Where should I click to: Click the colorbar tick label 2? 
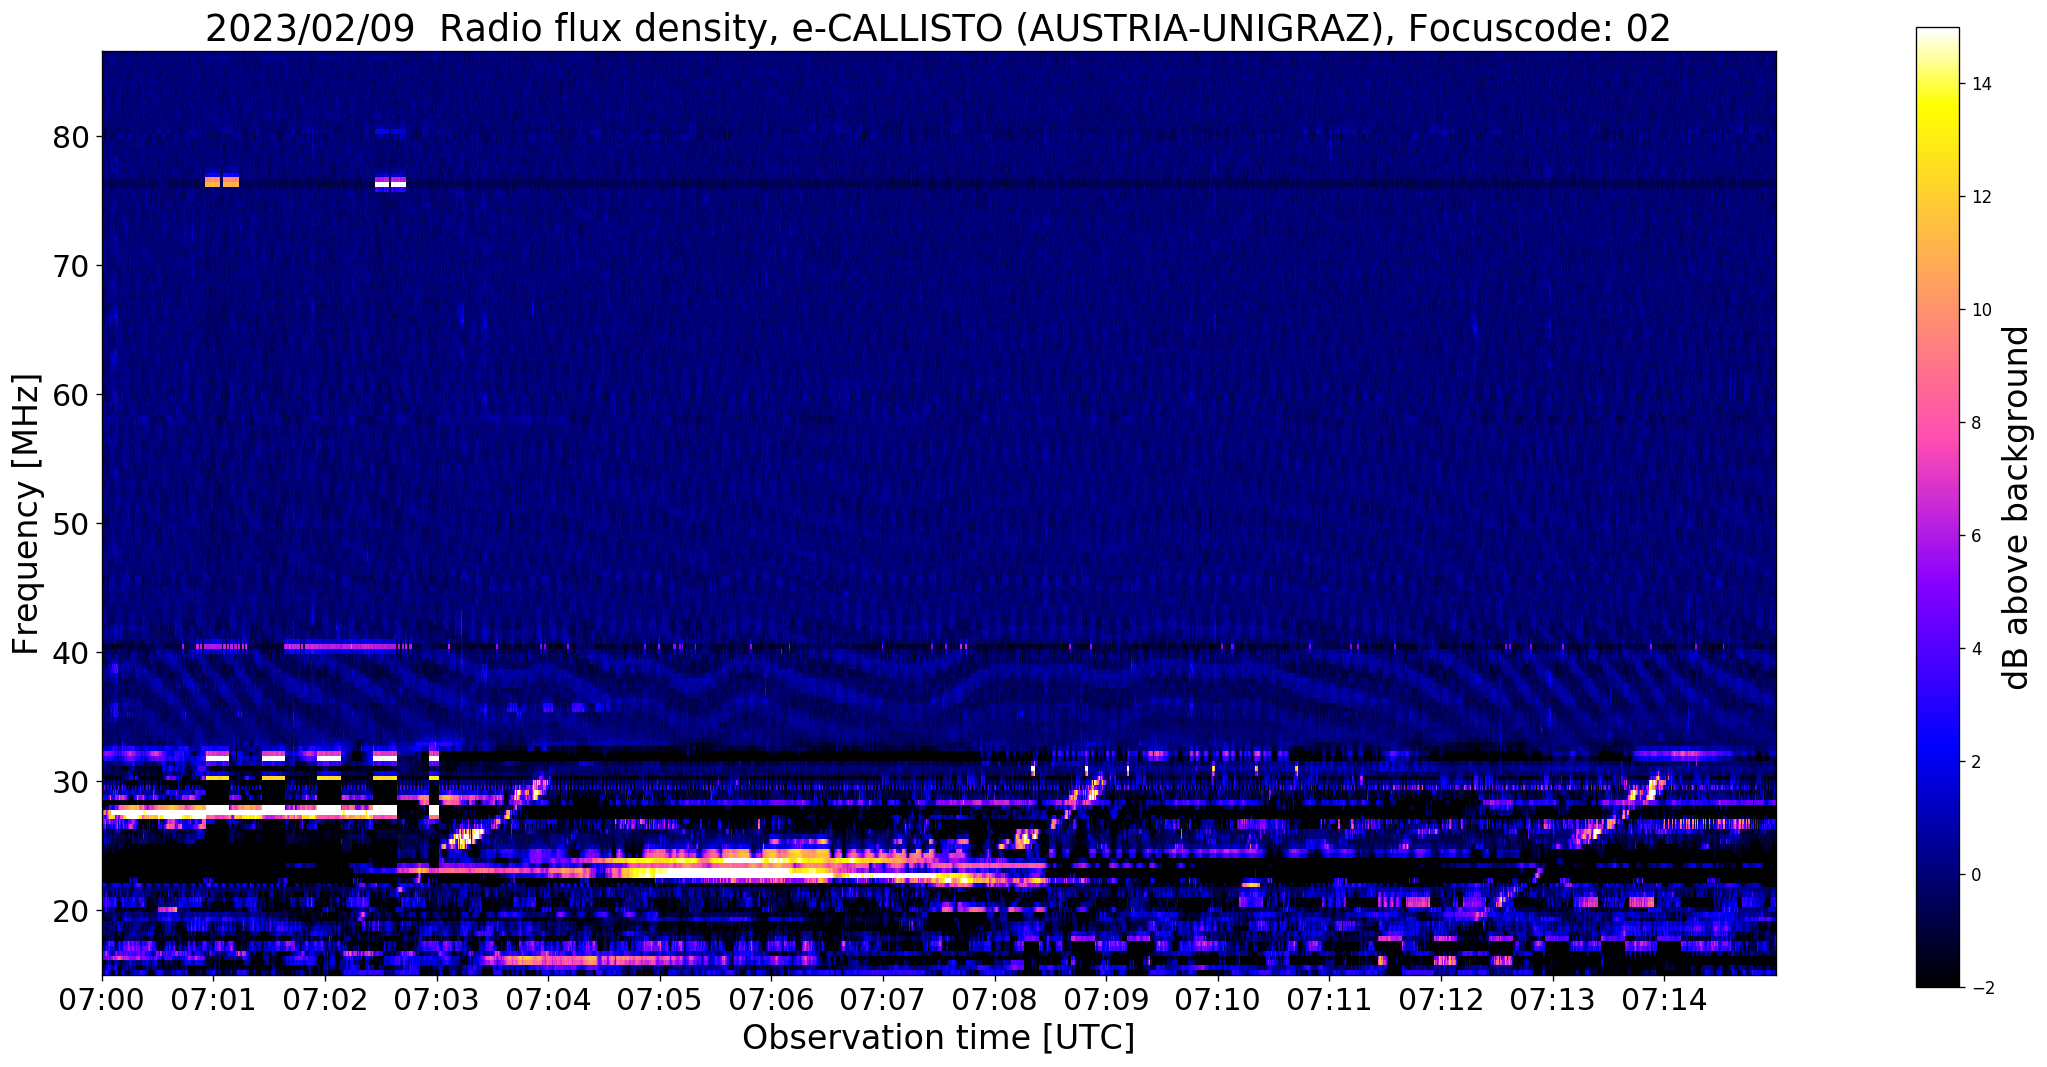(x=1975, y=762)
